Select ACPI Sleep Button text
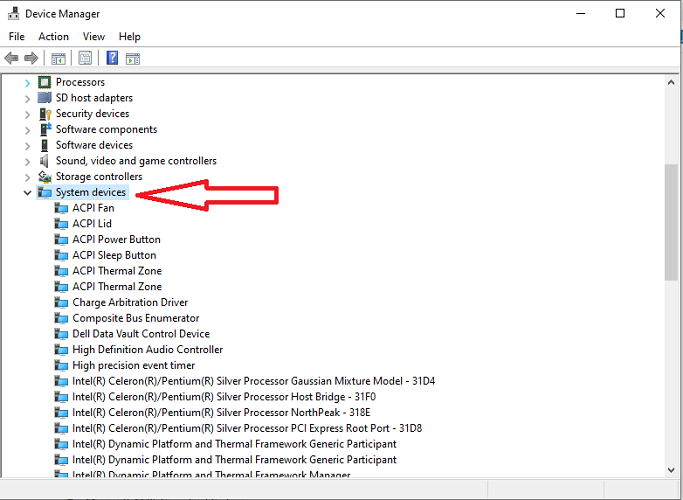Viewport: 683px width, 500px height. [x=114, y=255]
